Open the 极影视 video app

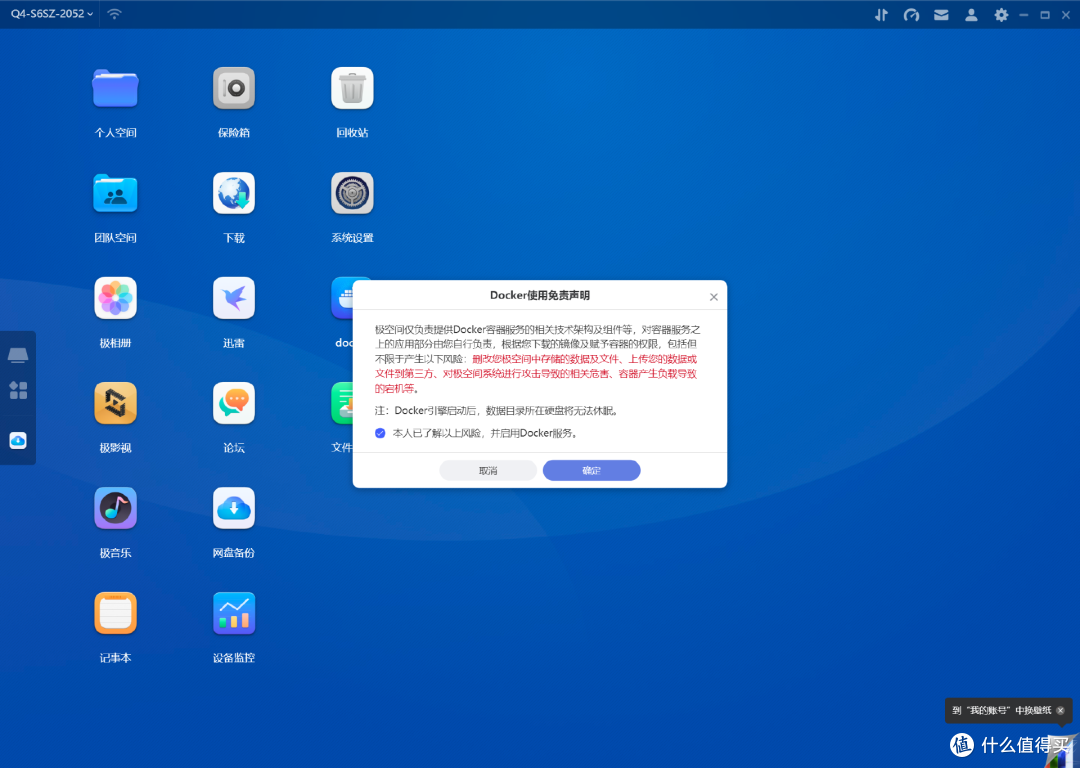click(x=116, y=404)
